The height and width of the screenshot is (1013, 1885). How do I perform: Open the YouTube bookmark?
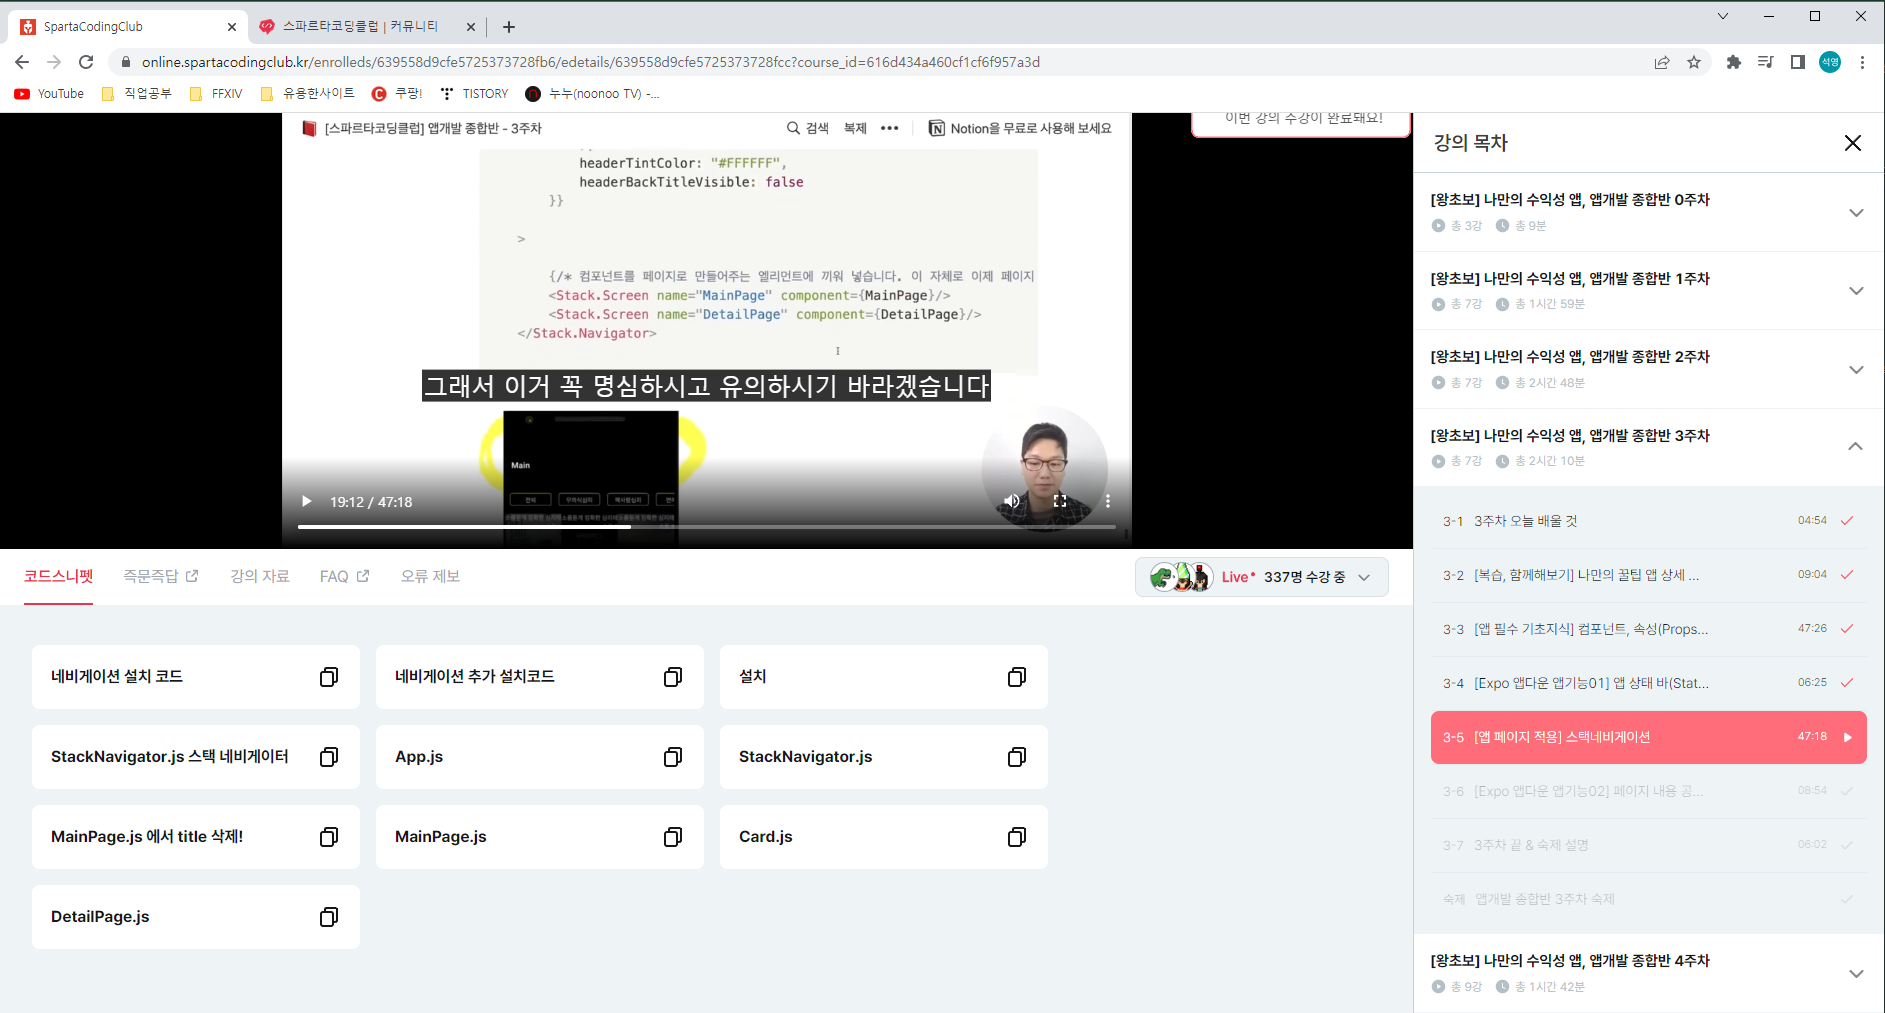point(49,94)
